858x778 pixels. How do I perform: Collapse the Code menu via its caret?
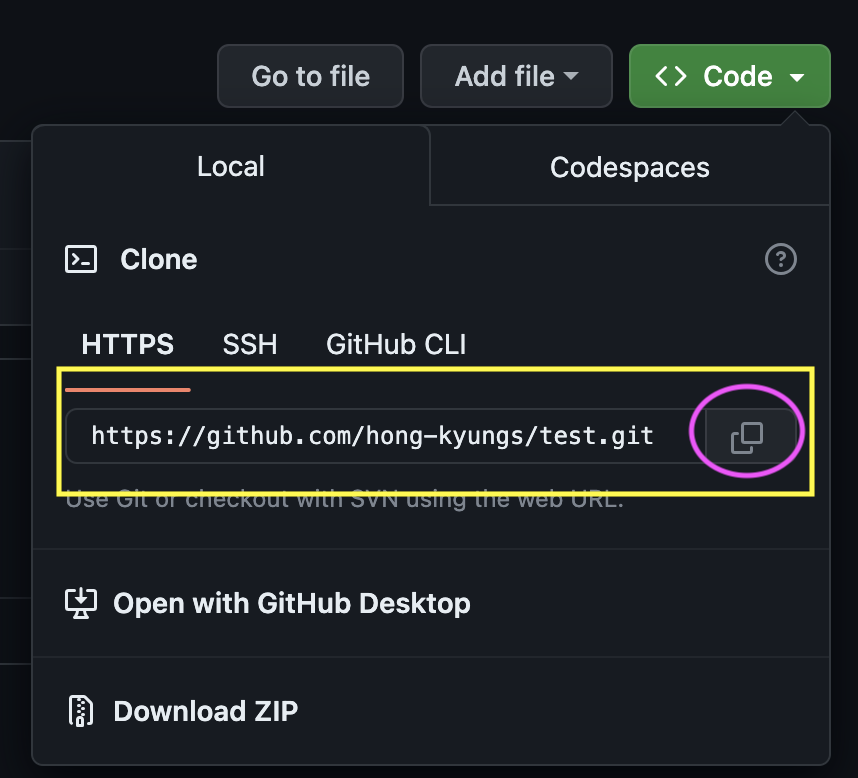797,77
